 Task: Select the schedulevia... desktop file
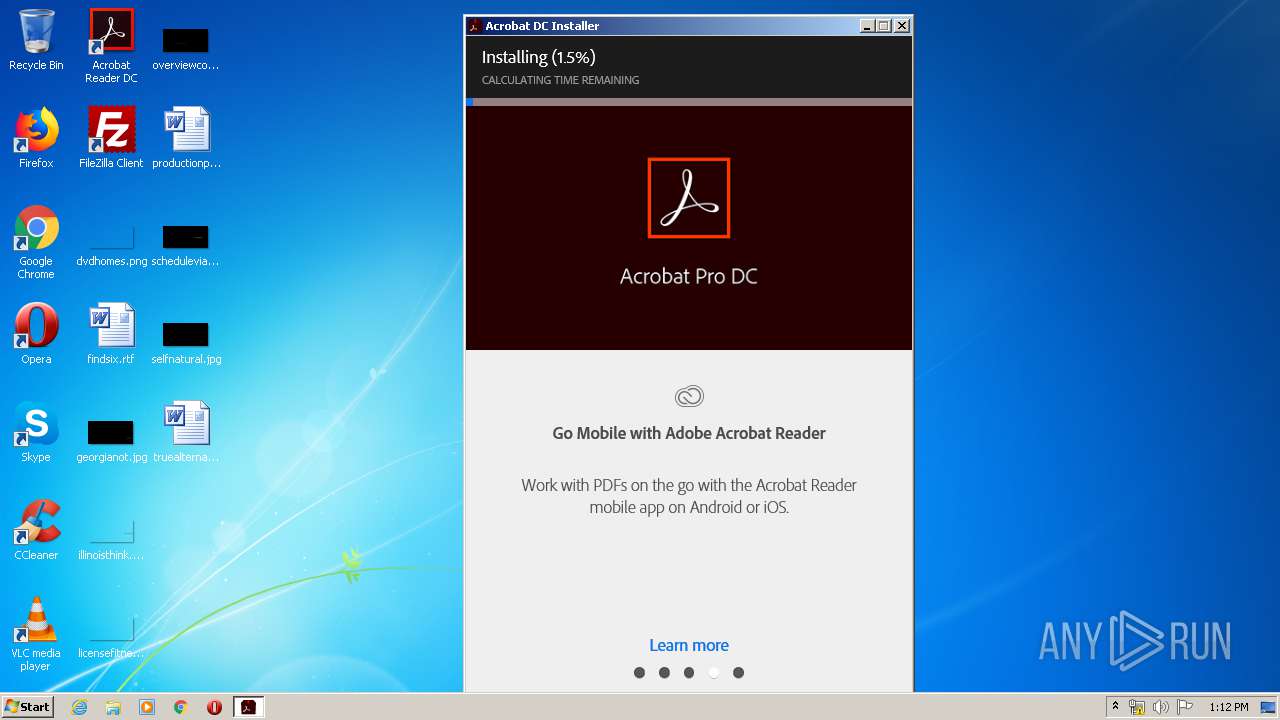186,246
